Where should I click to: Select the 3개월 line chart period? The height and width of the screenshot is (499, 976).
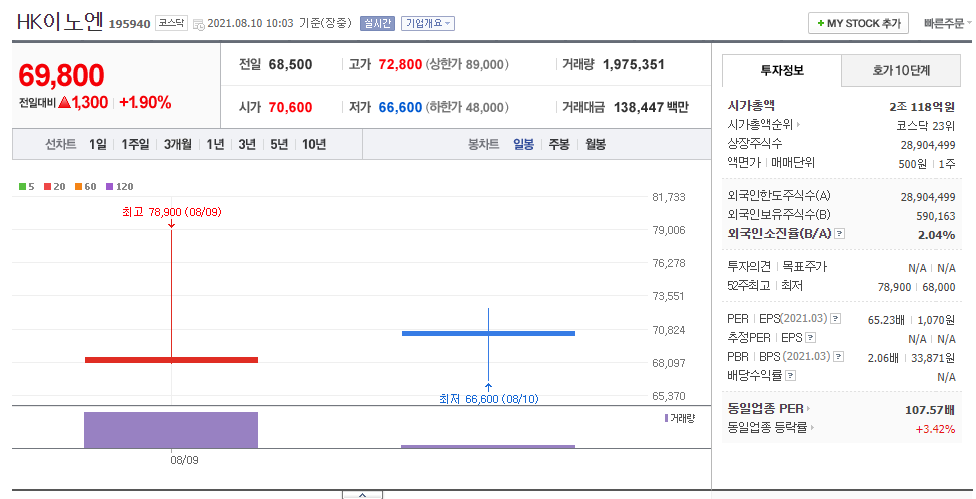178,144
